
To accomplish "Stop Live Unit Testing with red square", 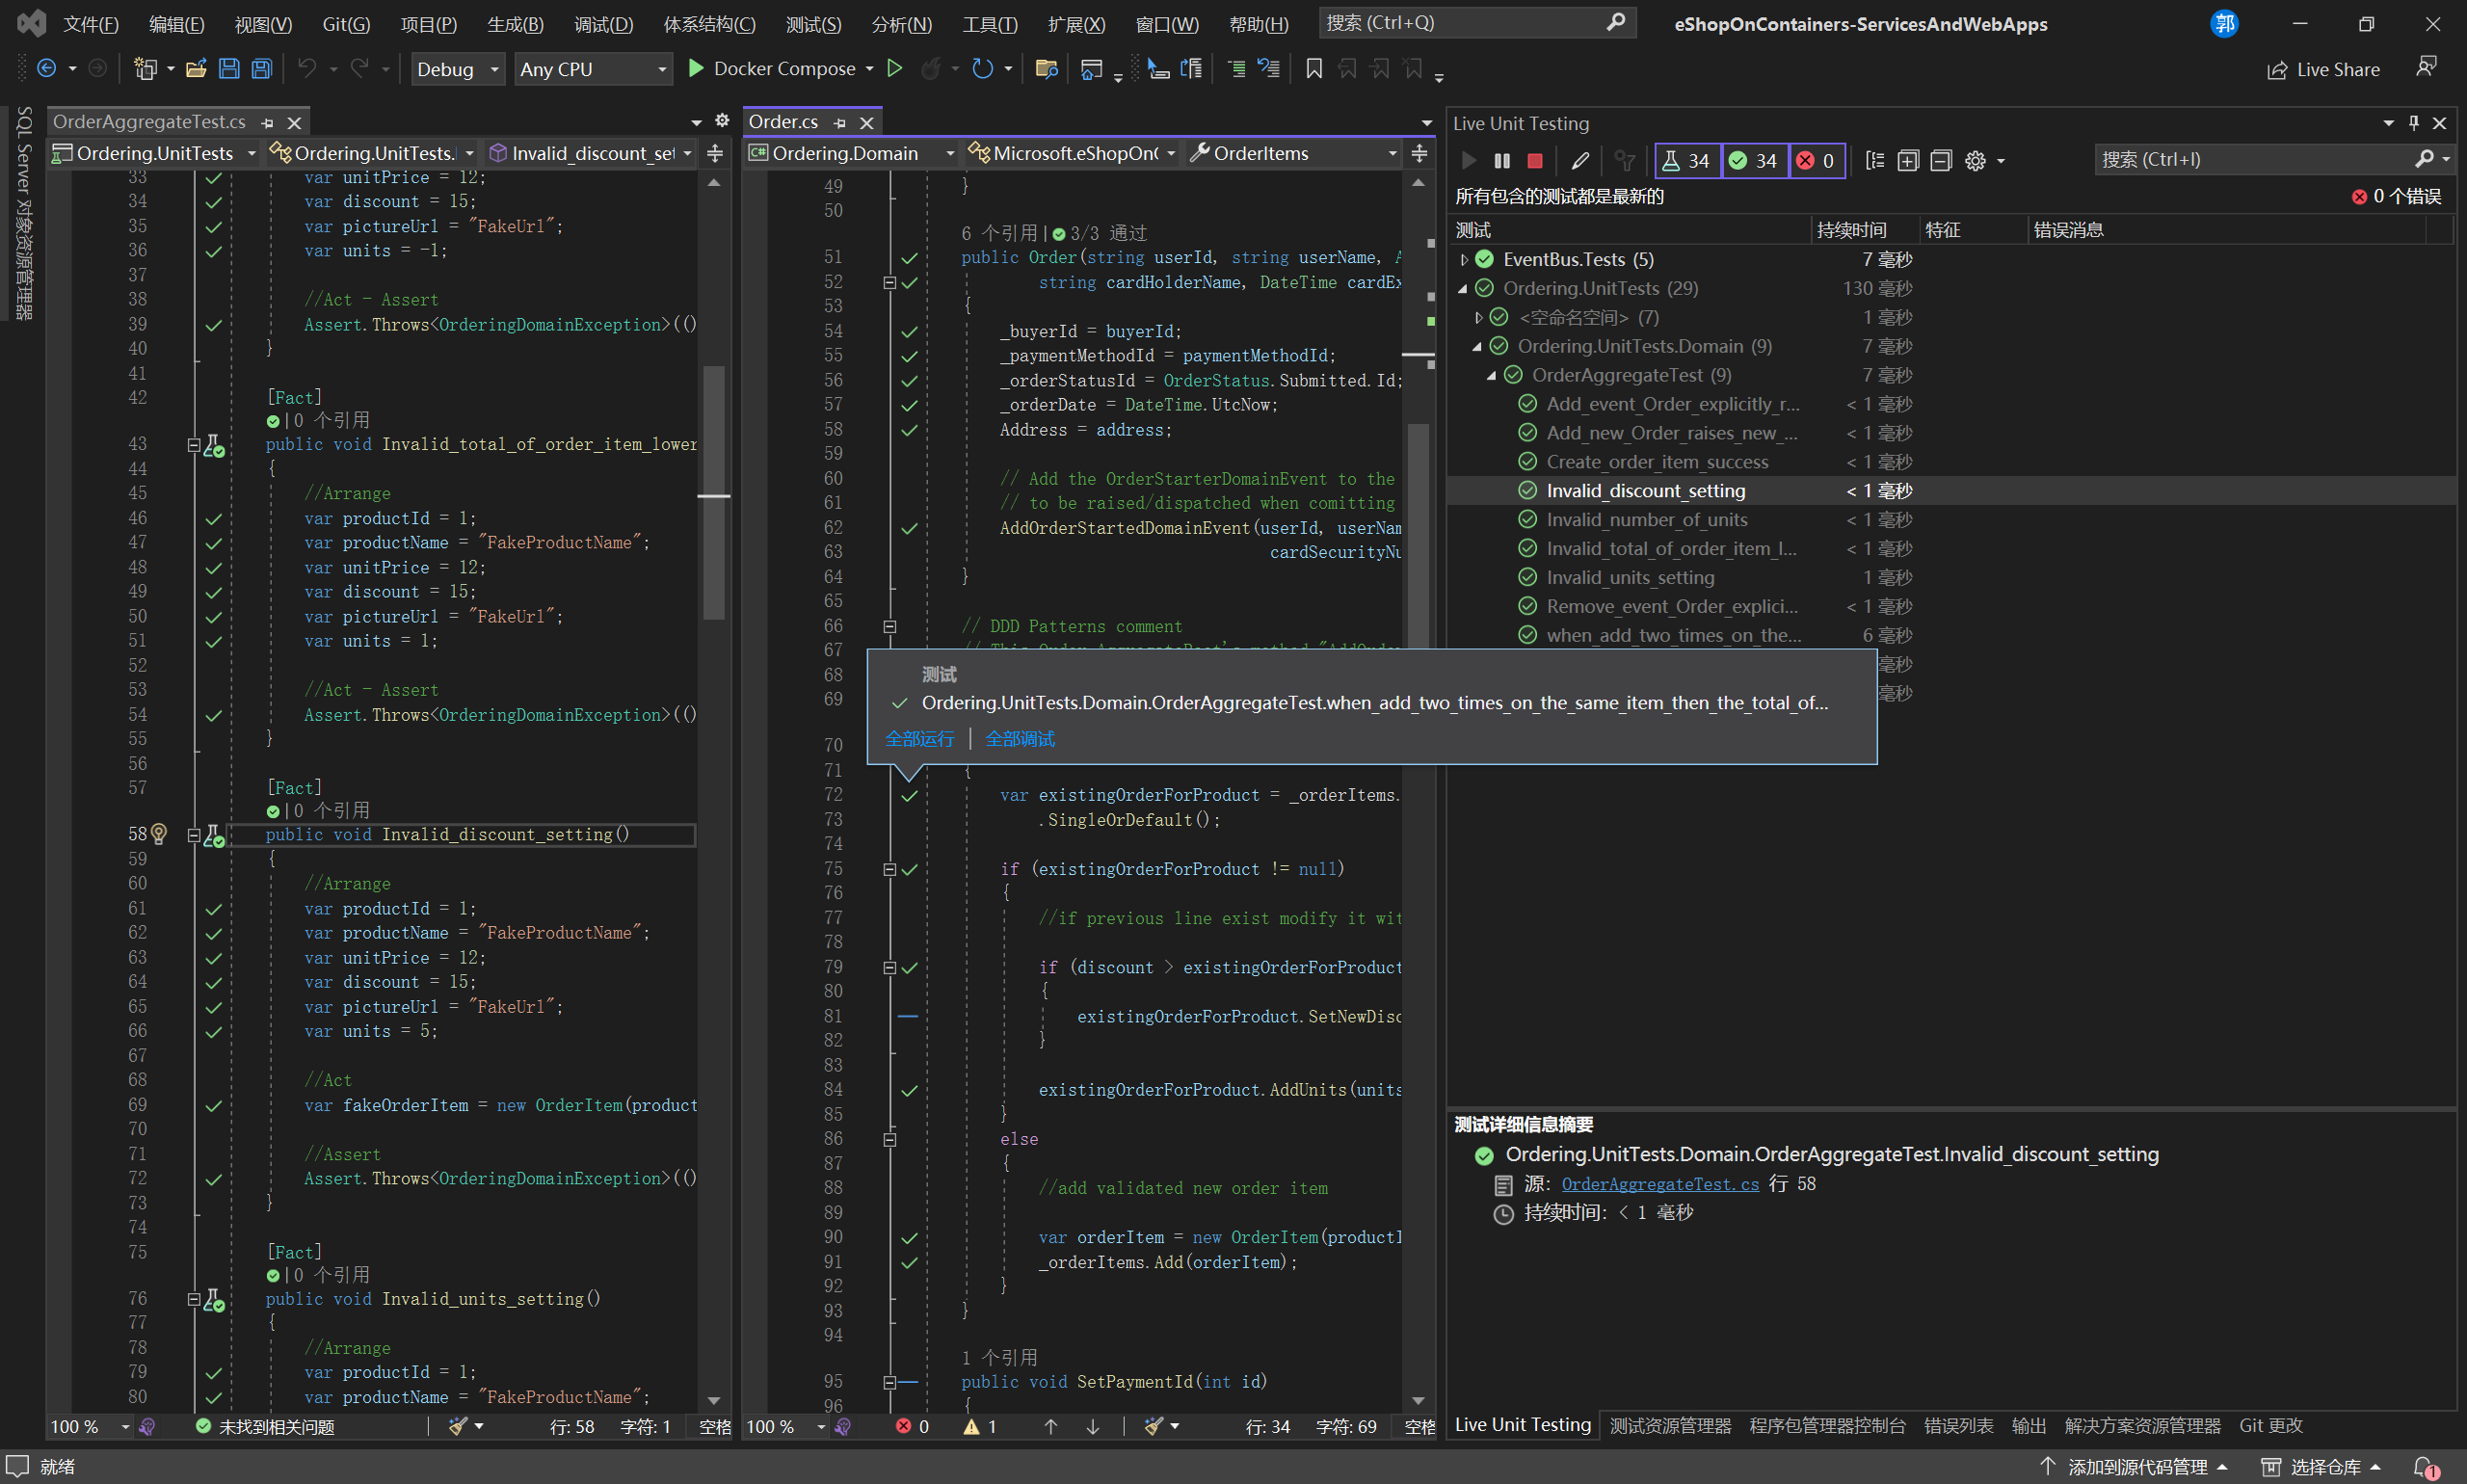I will [x=1535, y=161].
